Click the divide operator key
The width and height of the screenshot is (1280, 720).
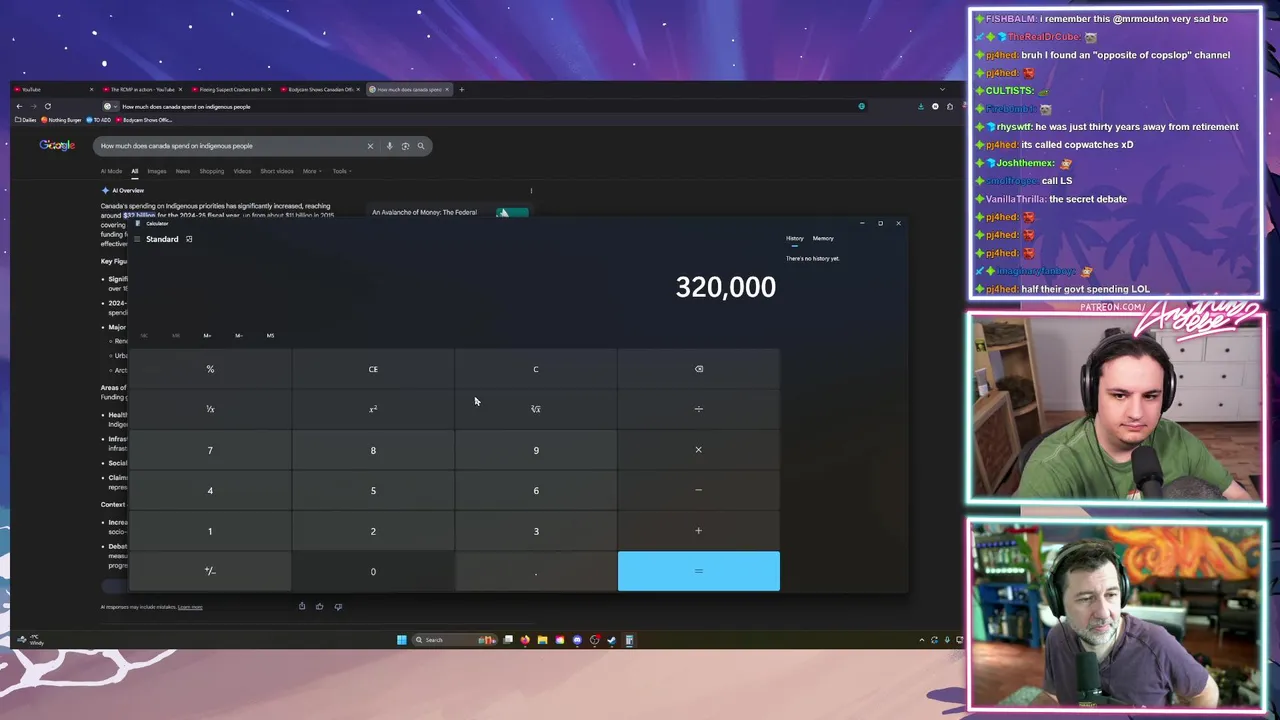point(699,409)
